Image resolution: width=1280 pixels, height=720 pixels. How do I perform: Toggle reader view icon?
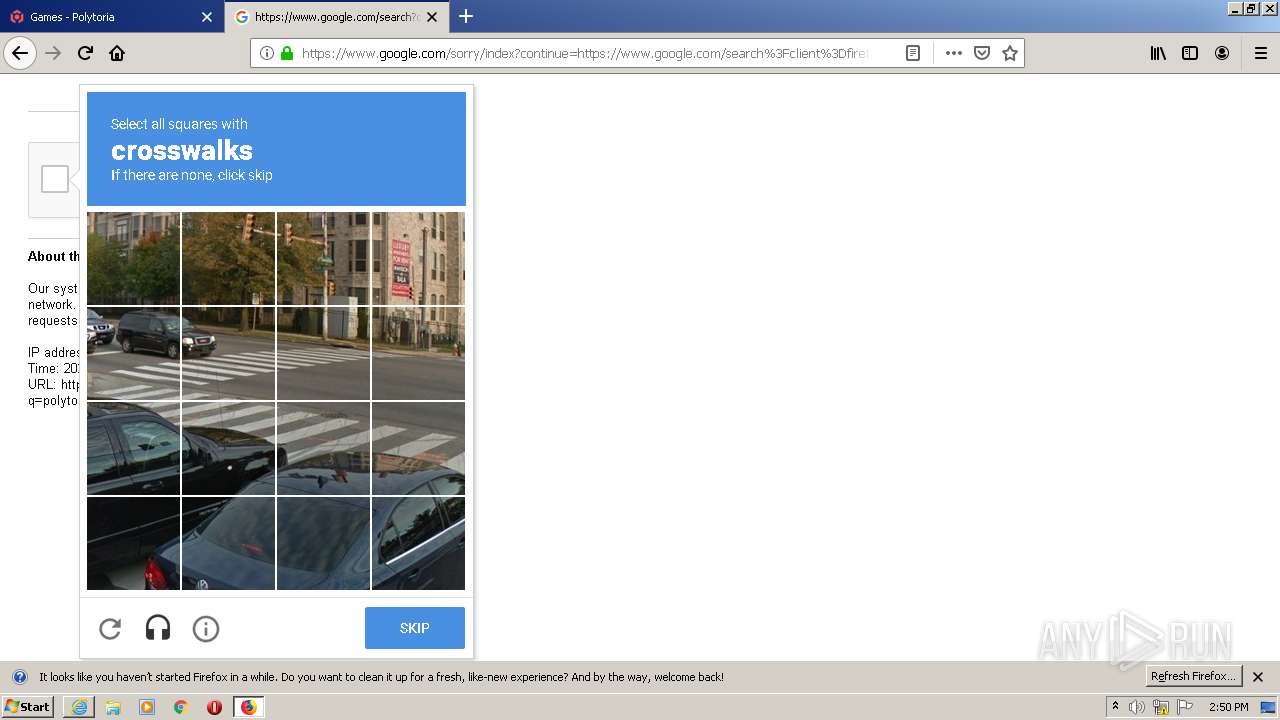[x=913, y=53]
